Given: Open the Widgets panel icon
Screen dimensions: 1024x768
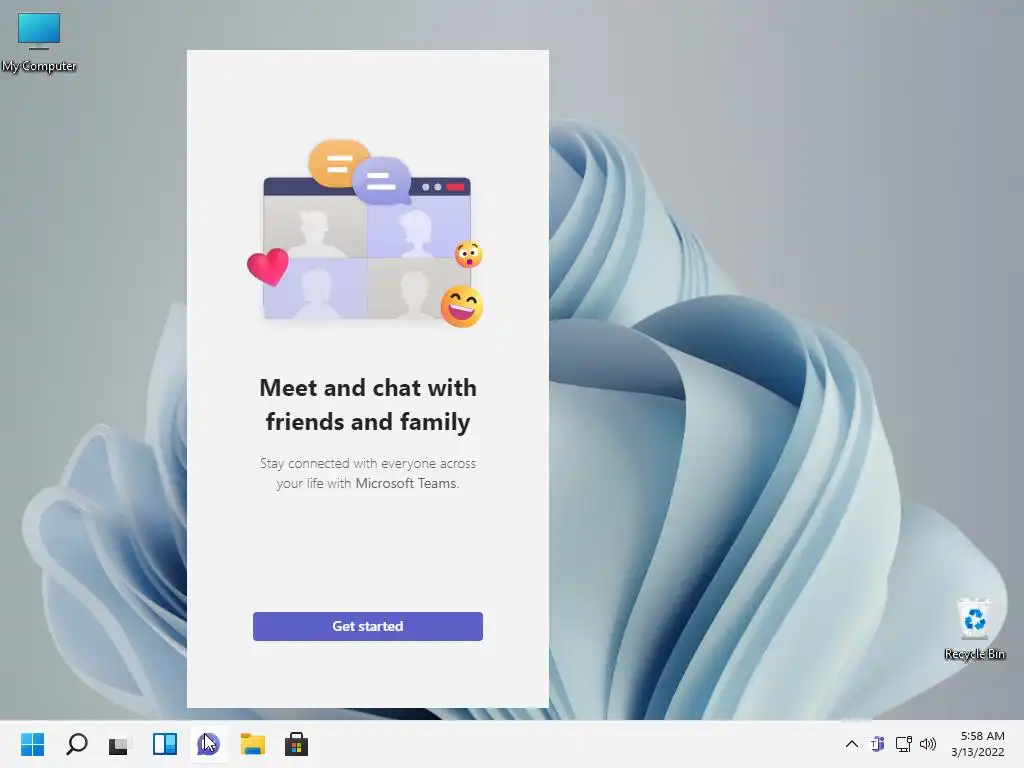Looking at the screenshot, I should point(165,744).
